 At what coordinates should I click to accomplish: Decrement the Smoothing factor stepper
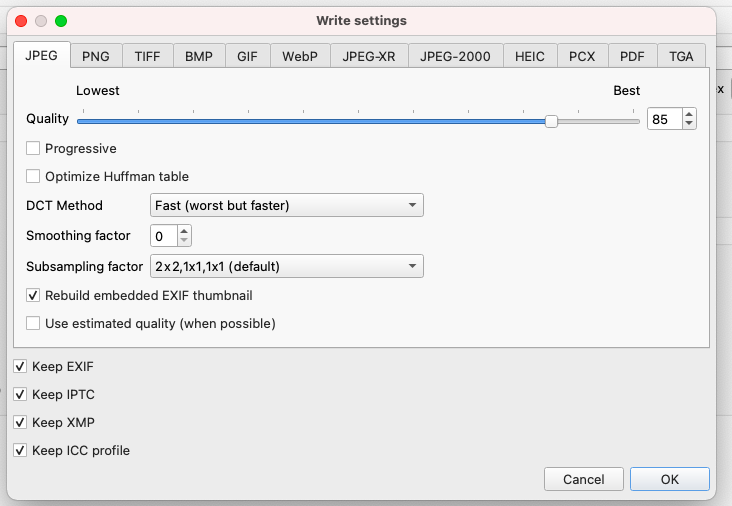click(x=183, y=241)
